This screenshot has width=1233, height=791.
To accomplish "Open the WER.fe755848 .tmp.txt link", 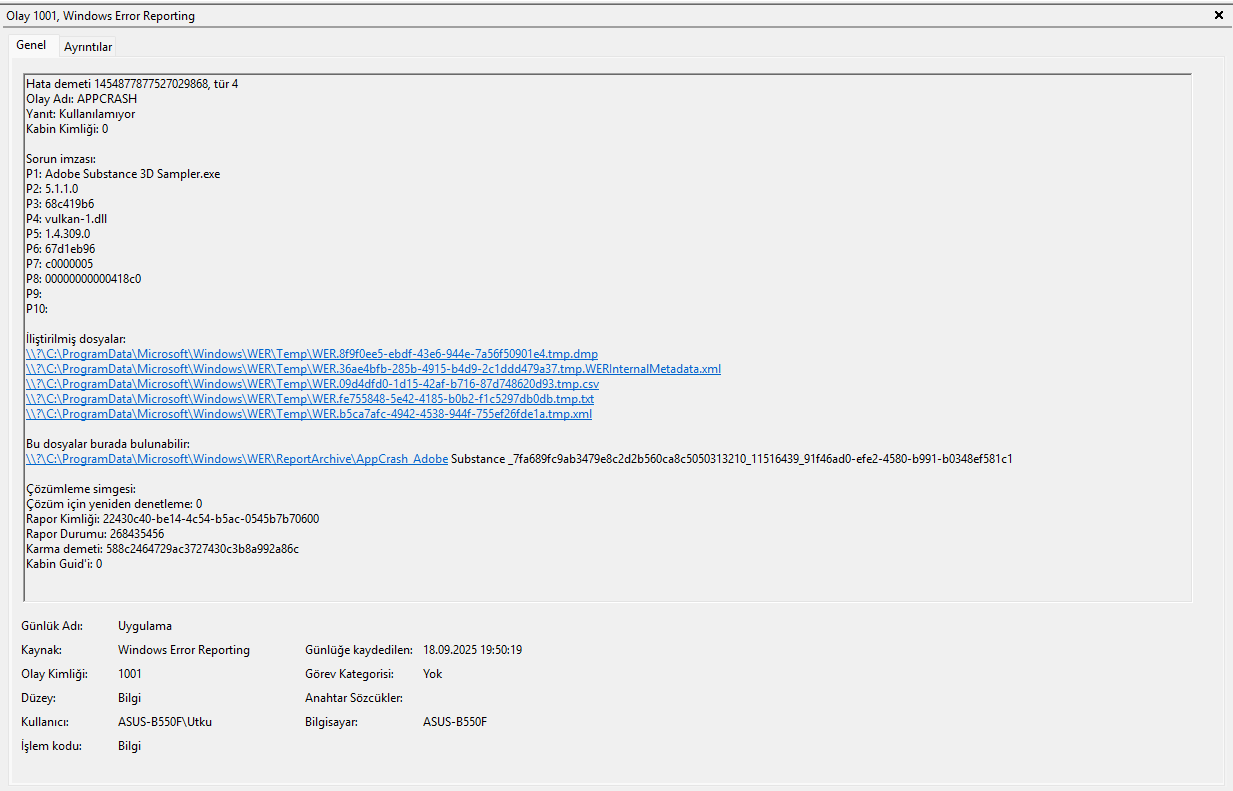I will [309, 399].
